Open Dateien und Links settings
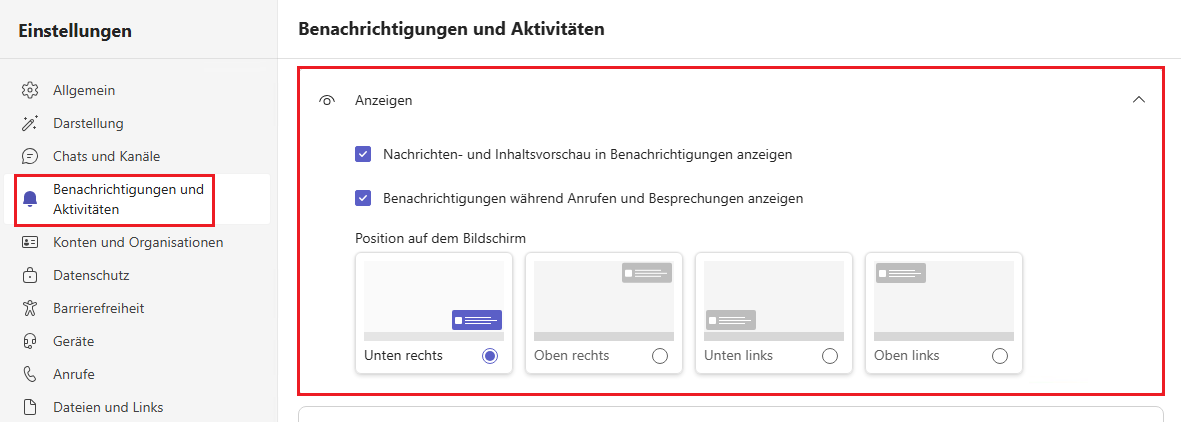1181x422 pixels. pos(108,407)
